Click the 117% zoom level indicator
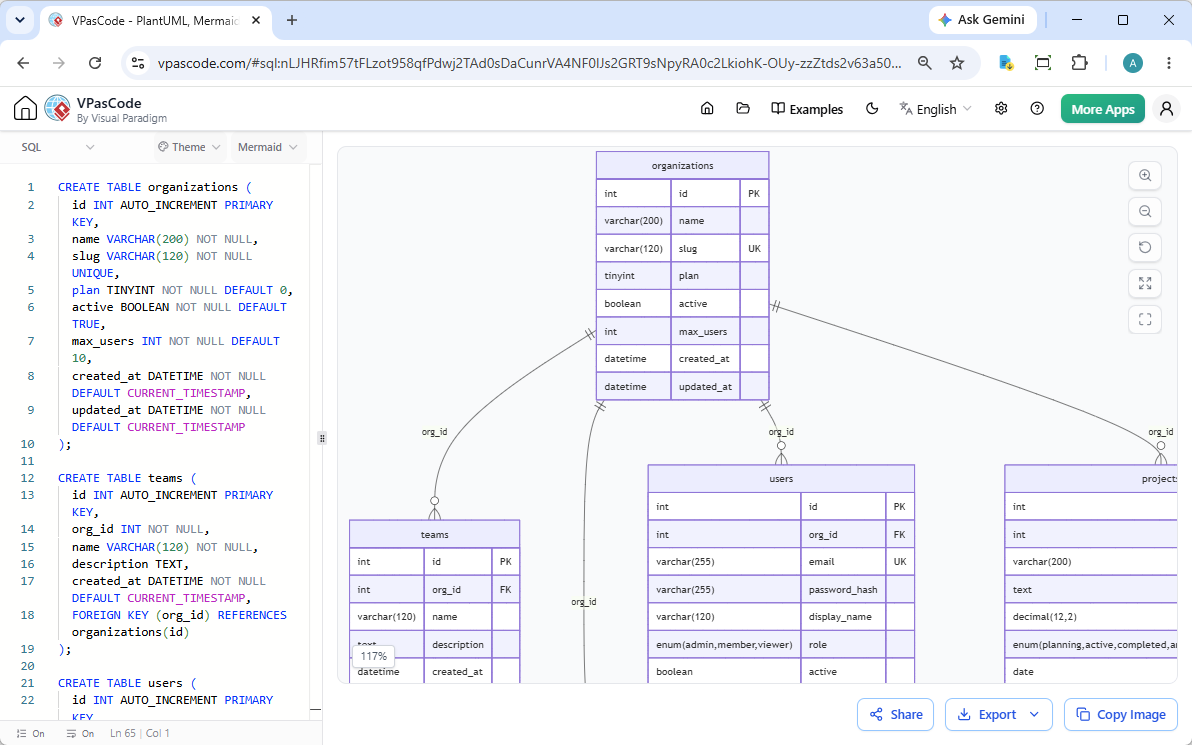This screenshot has width=1192, height=745. (373, 656)
